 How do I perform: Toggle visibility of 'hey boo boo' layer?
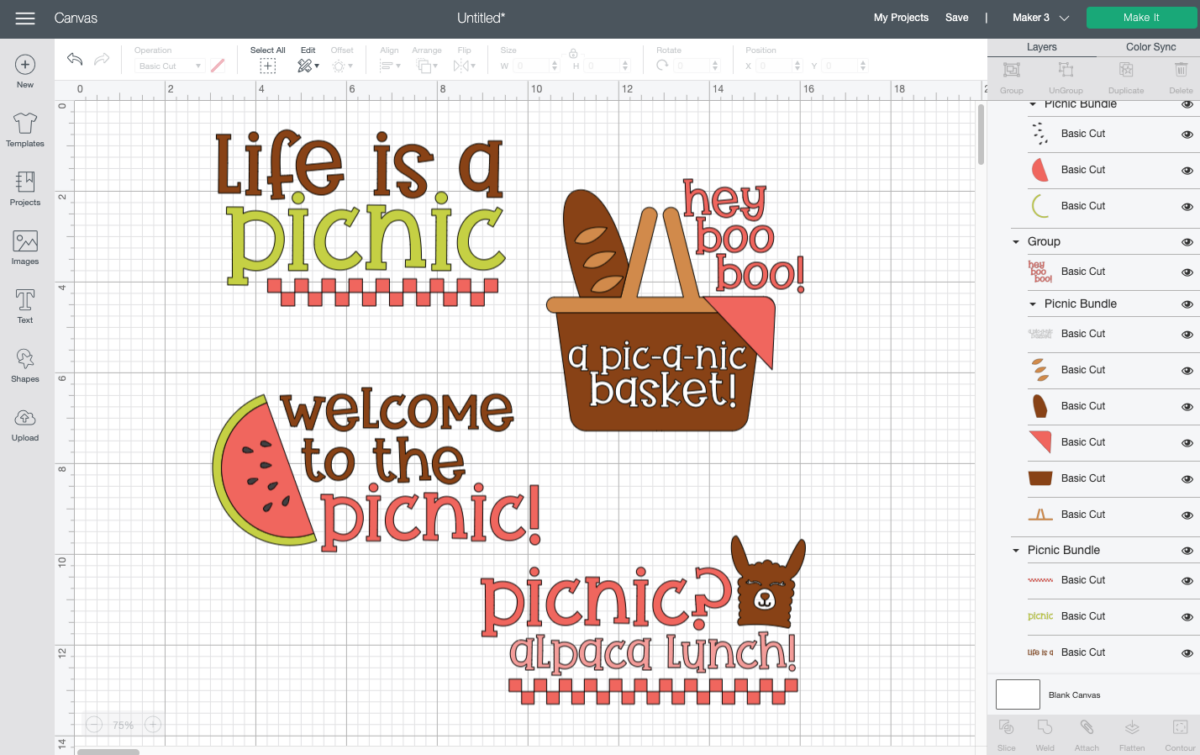(x=1187, y=272)
